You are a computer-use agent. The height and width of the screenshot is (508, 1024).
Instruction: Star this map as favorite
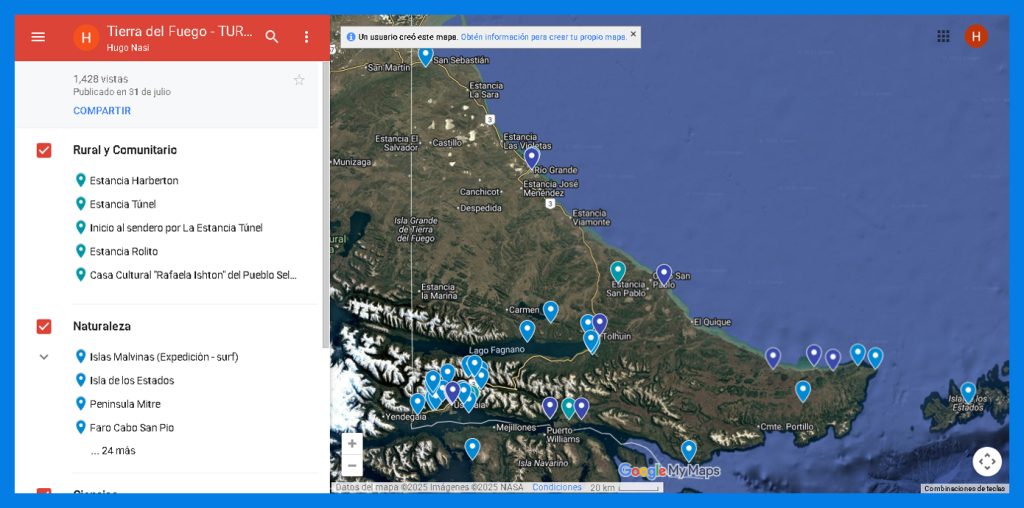coord(299,80)
